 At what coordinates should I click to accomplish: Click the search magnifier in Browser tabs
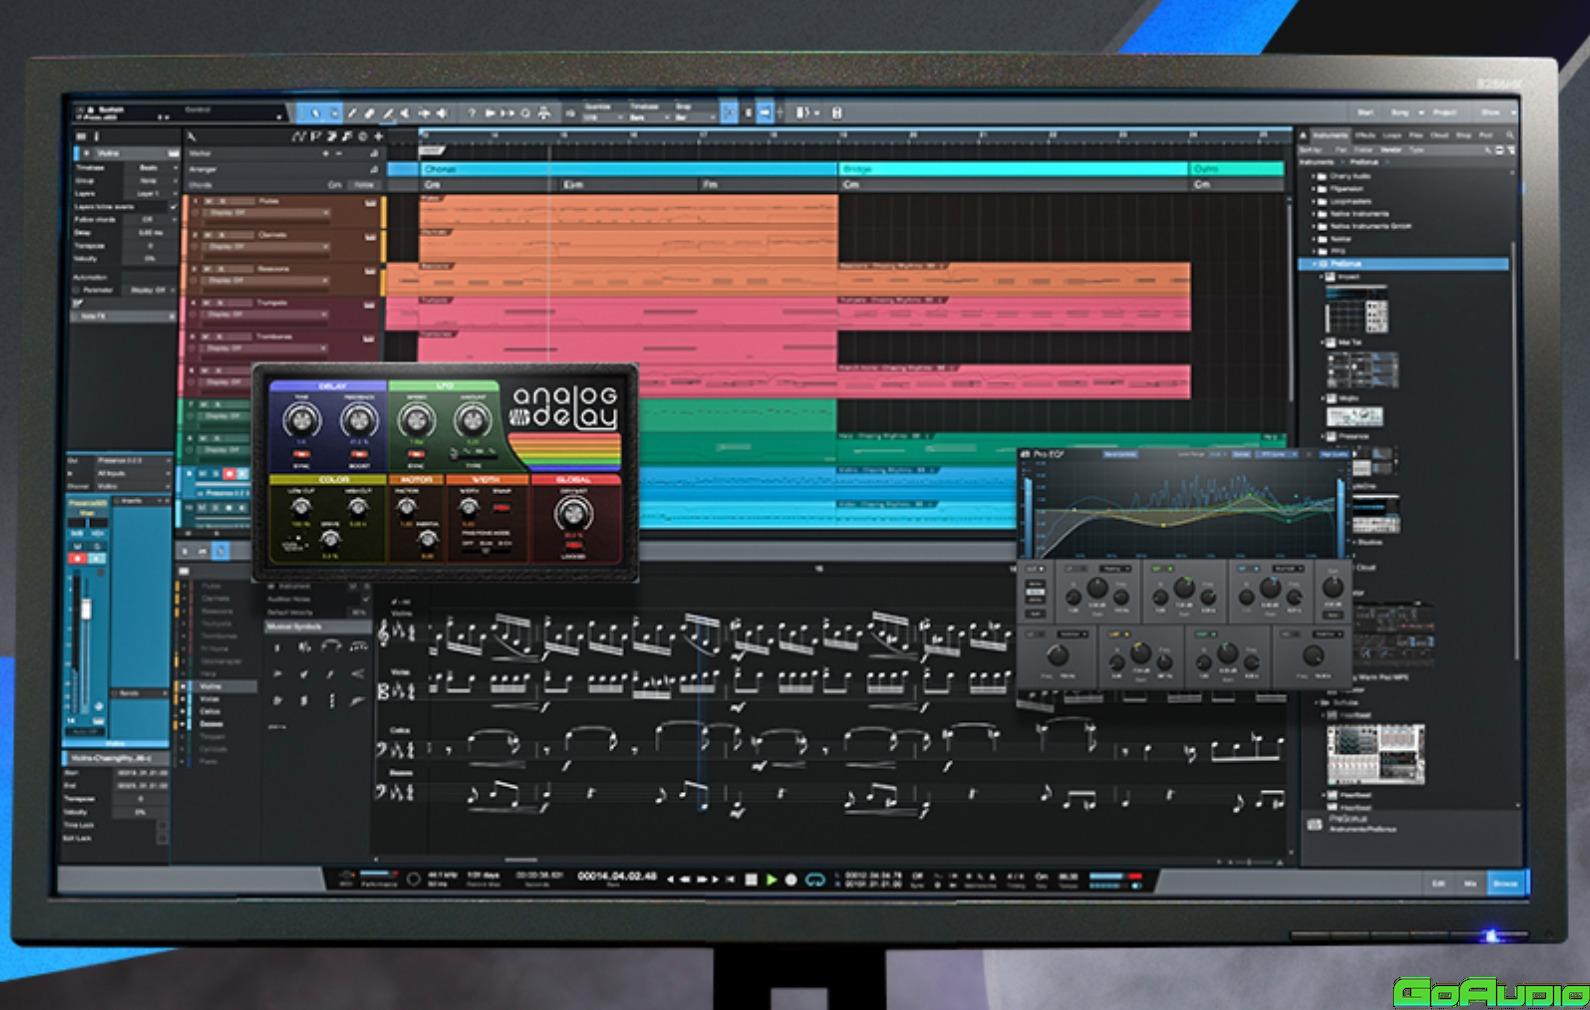1510,135
